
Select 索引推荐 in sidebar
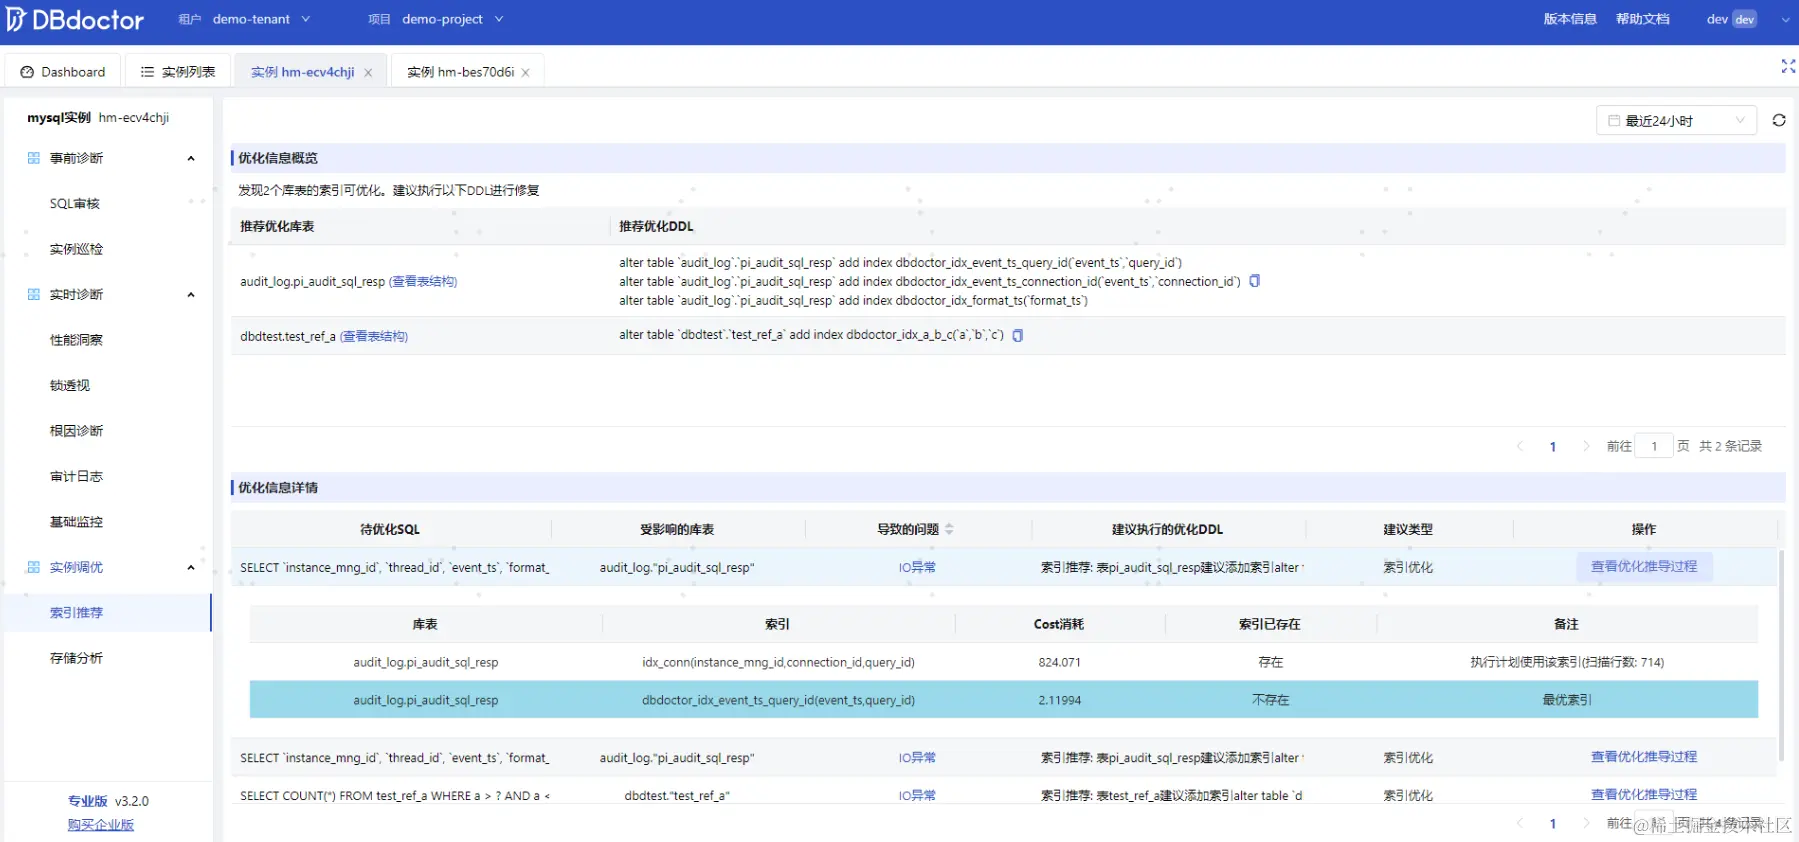pyautogui.click(x=106, y=612)
